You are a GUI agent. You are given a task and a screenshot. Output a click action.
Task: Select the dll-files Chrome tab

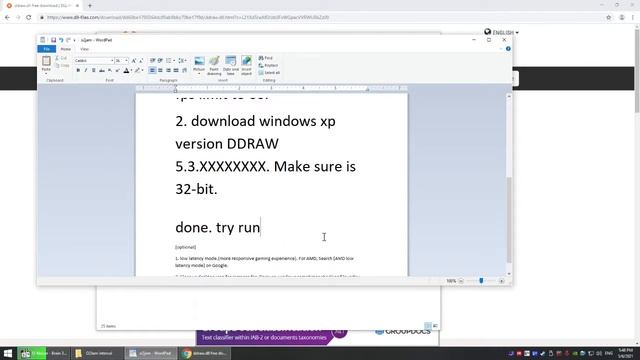(x=43, y=6)
